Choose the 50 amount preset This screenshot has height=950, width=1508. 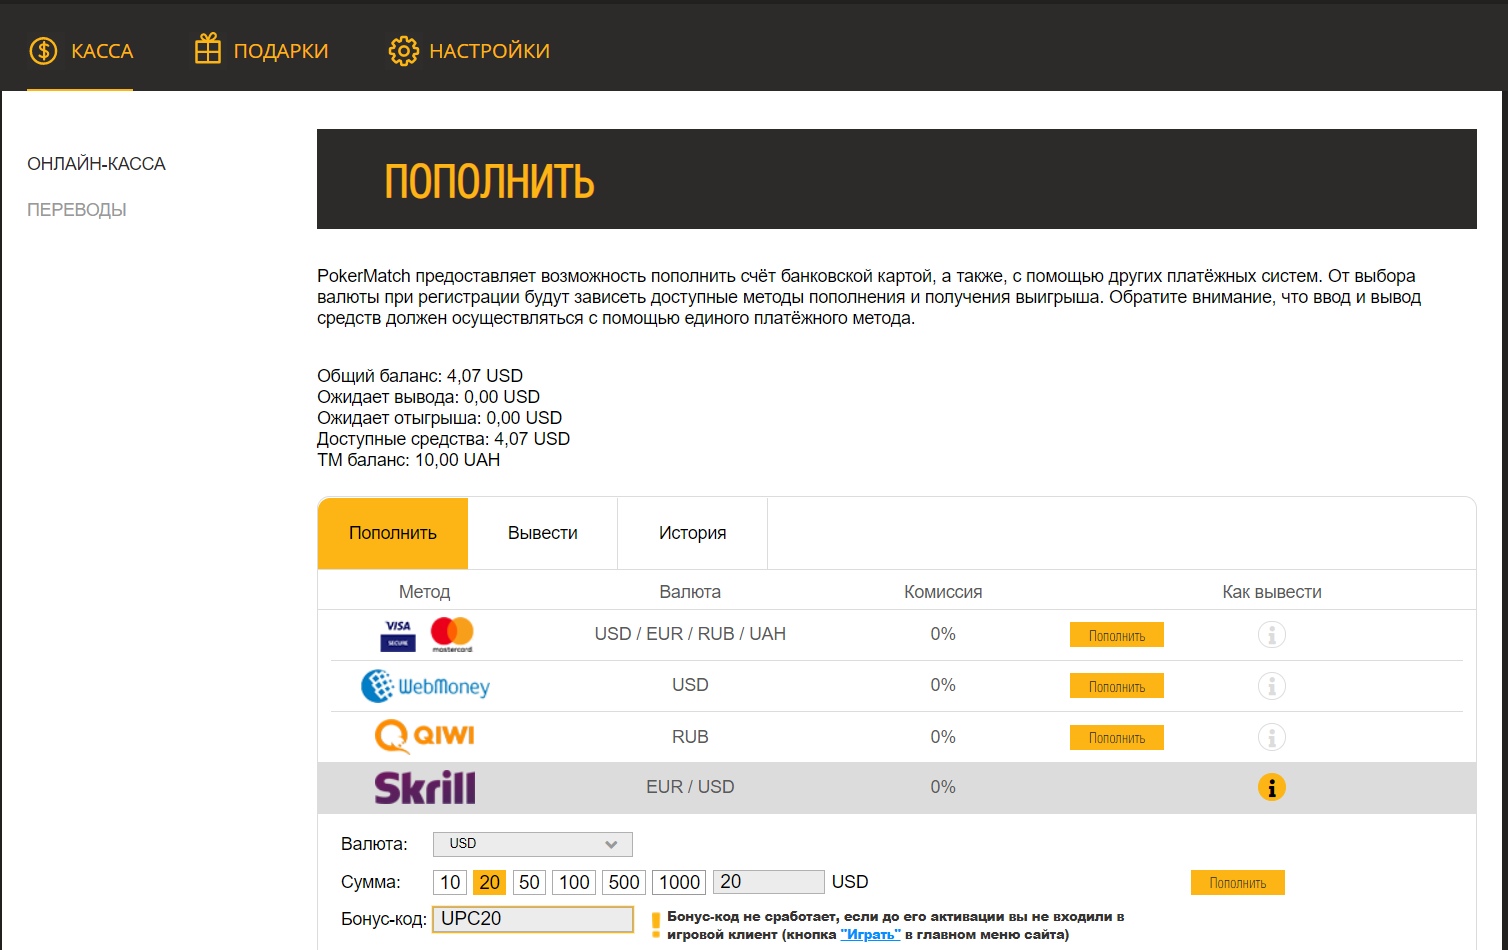pyautogui.click(x=530, y=882)
